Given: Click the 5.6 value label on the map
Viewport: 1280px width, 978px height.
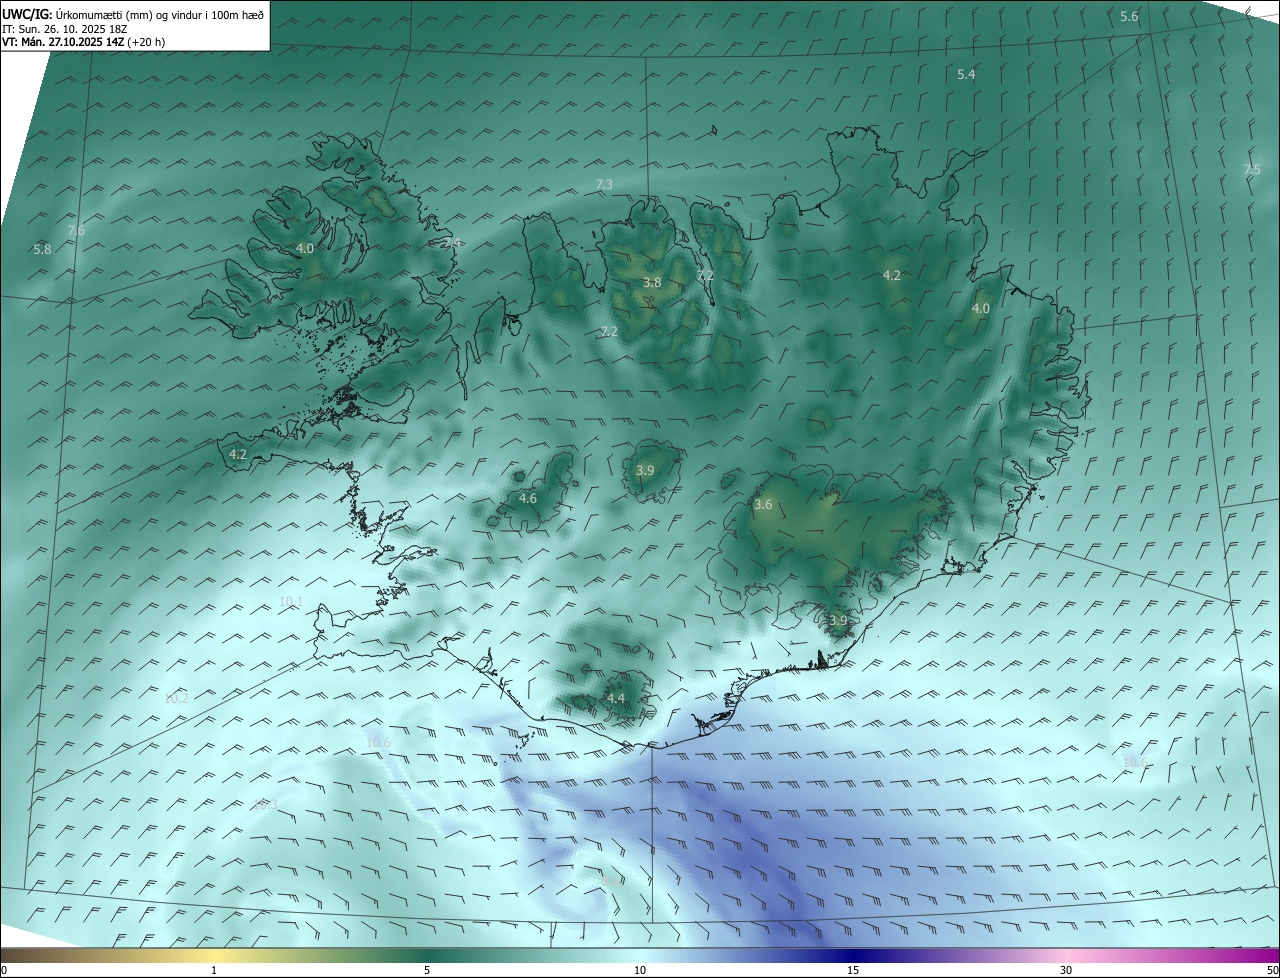Looking at the screenshot, I should (x=1129, y=16).
